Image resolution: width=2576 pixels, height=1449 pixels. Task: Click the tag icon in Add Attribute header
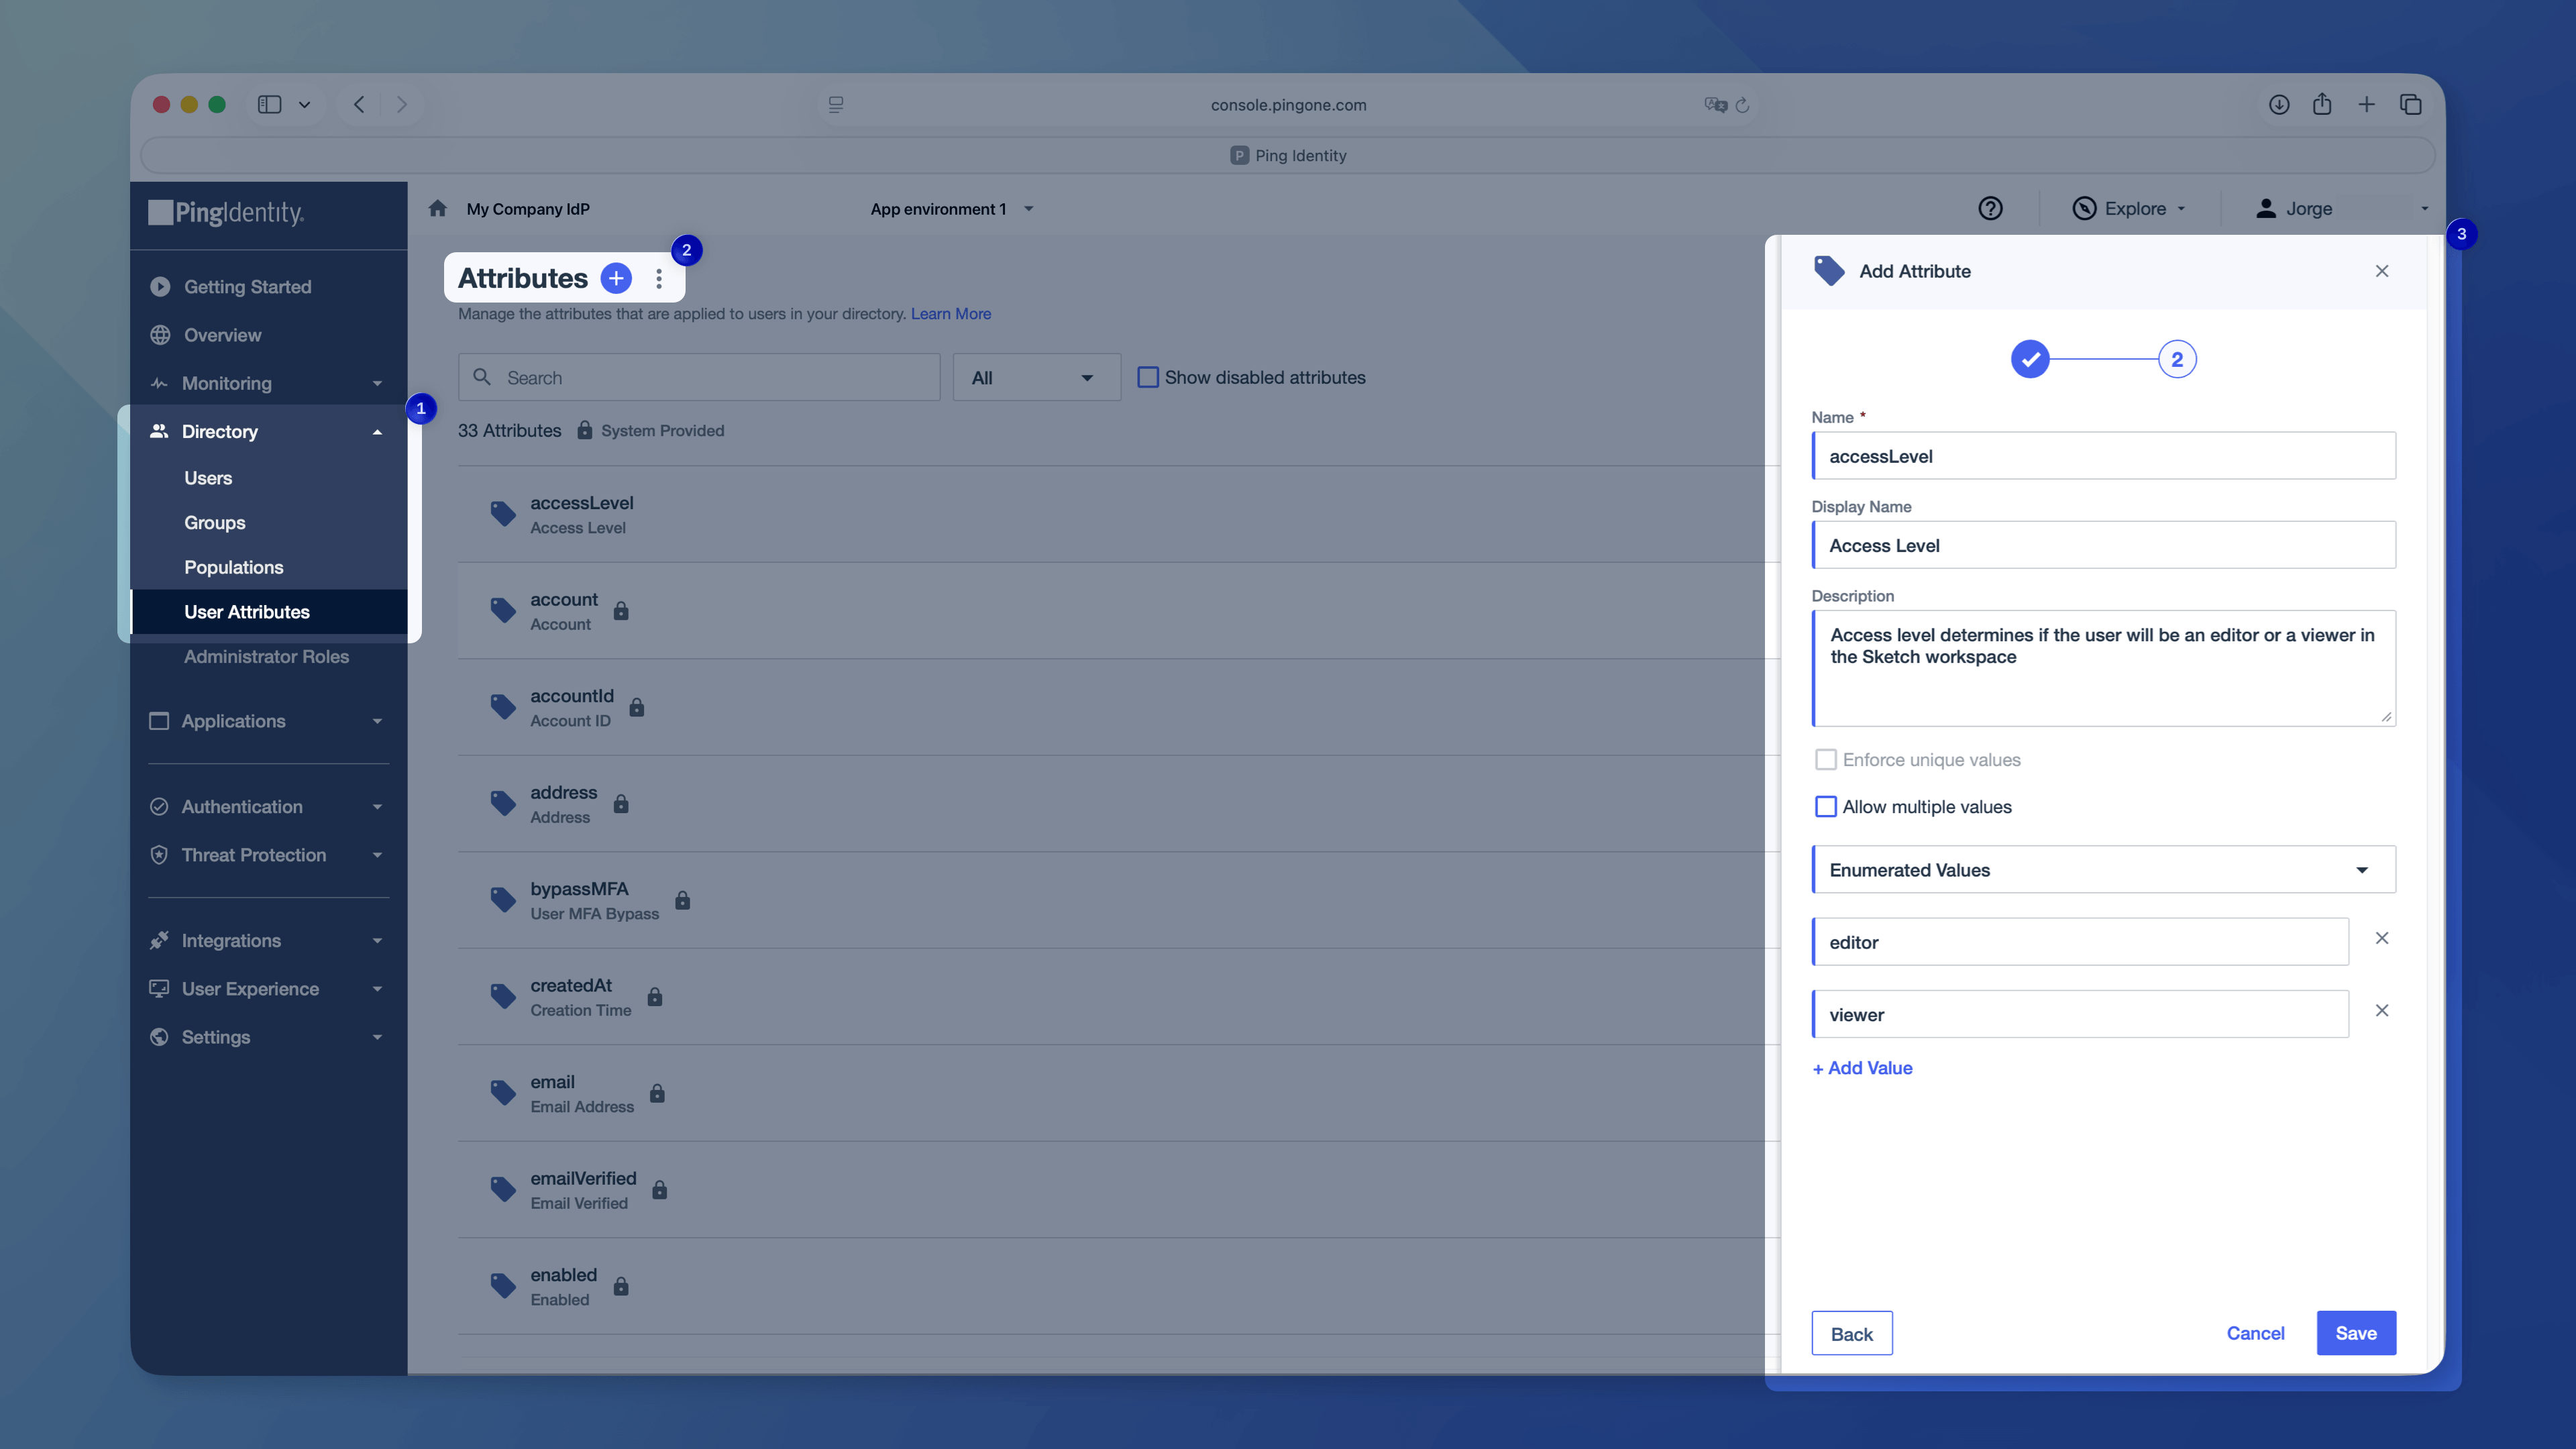[1829, 271]
